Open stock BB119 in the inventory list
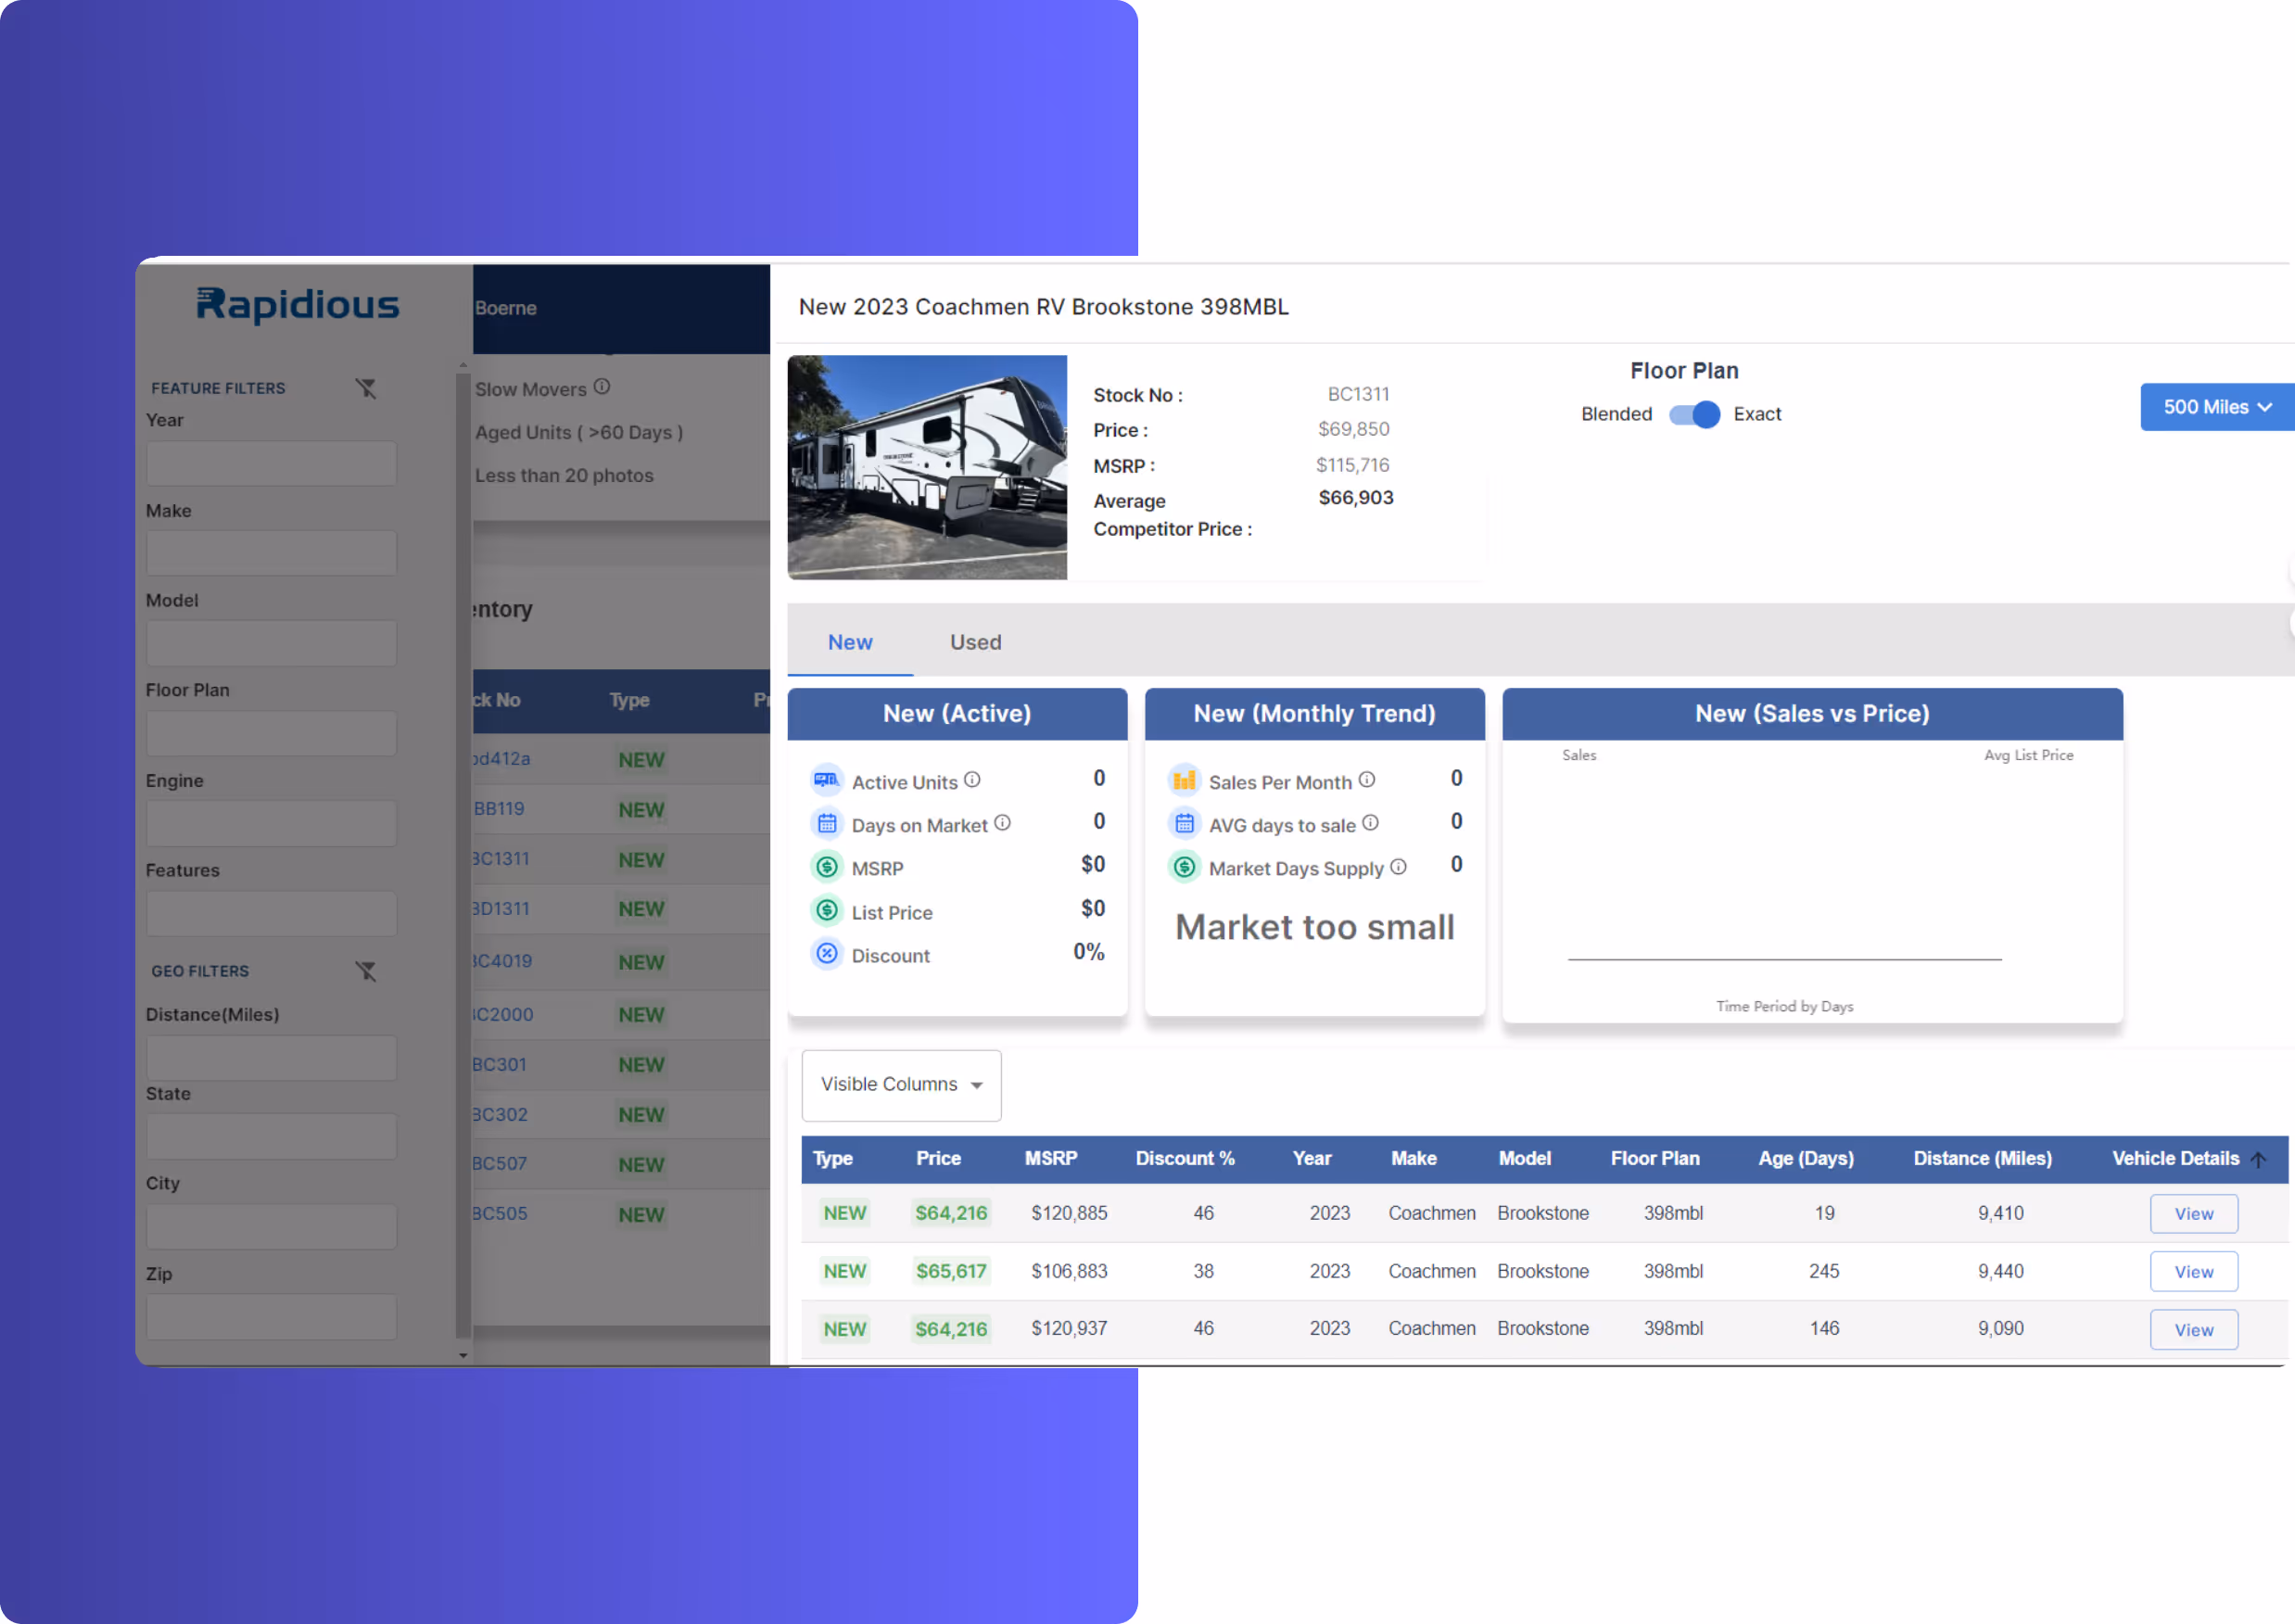This screenshot has width=2295, height=1624. coord(499,808)
